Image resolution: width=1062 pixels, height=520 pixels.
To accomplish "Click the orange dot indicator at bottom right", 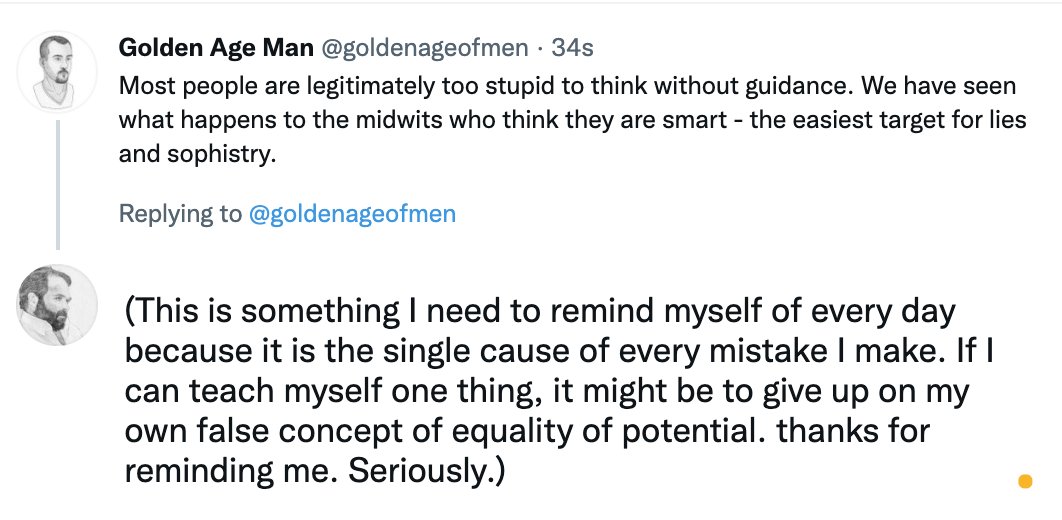I will [1024, 482].
